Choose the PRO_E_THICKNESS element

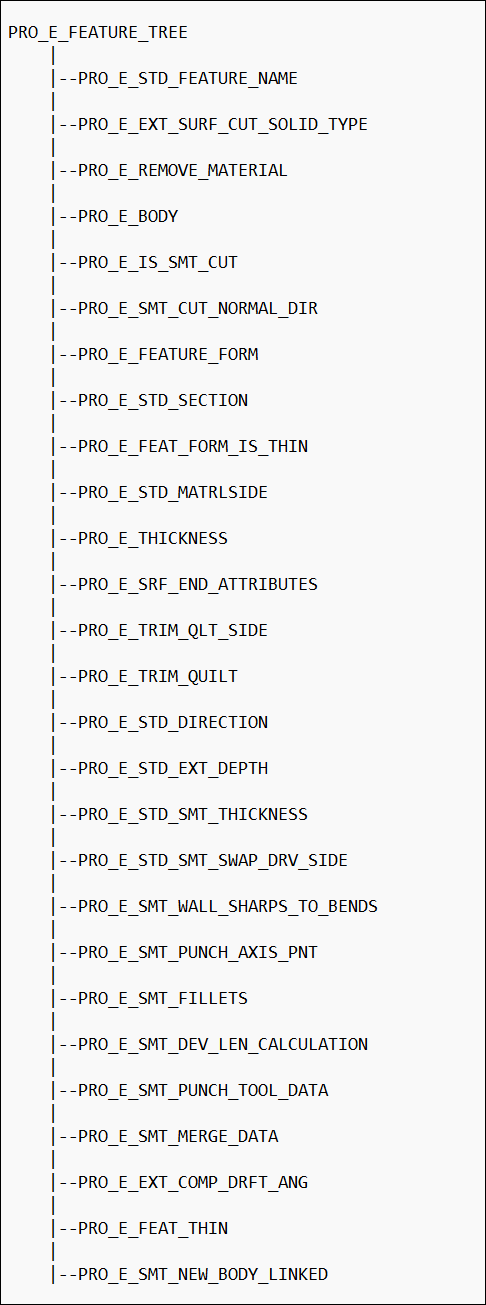click(x=153, y=539)
